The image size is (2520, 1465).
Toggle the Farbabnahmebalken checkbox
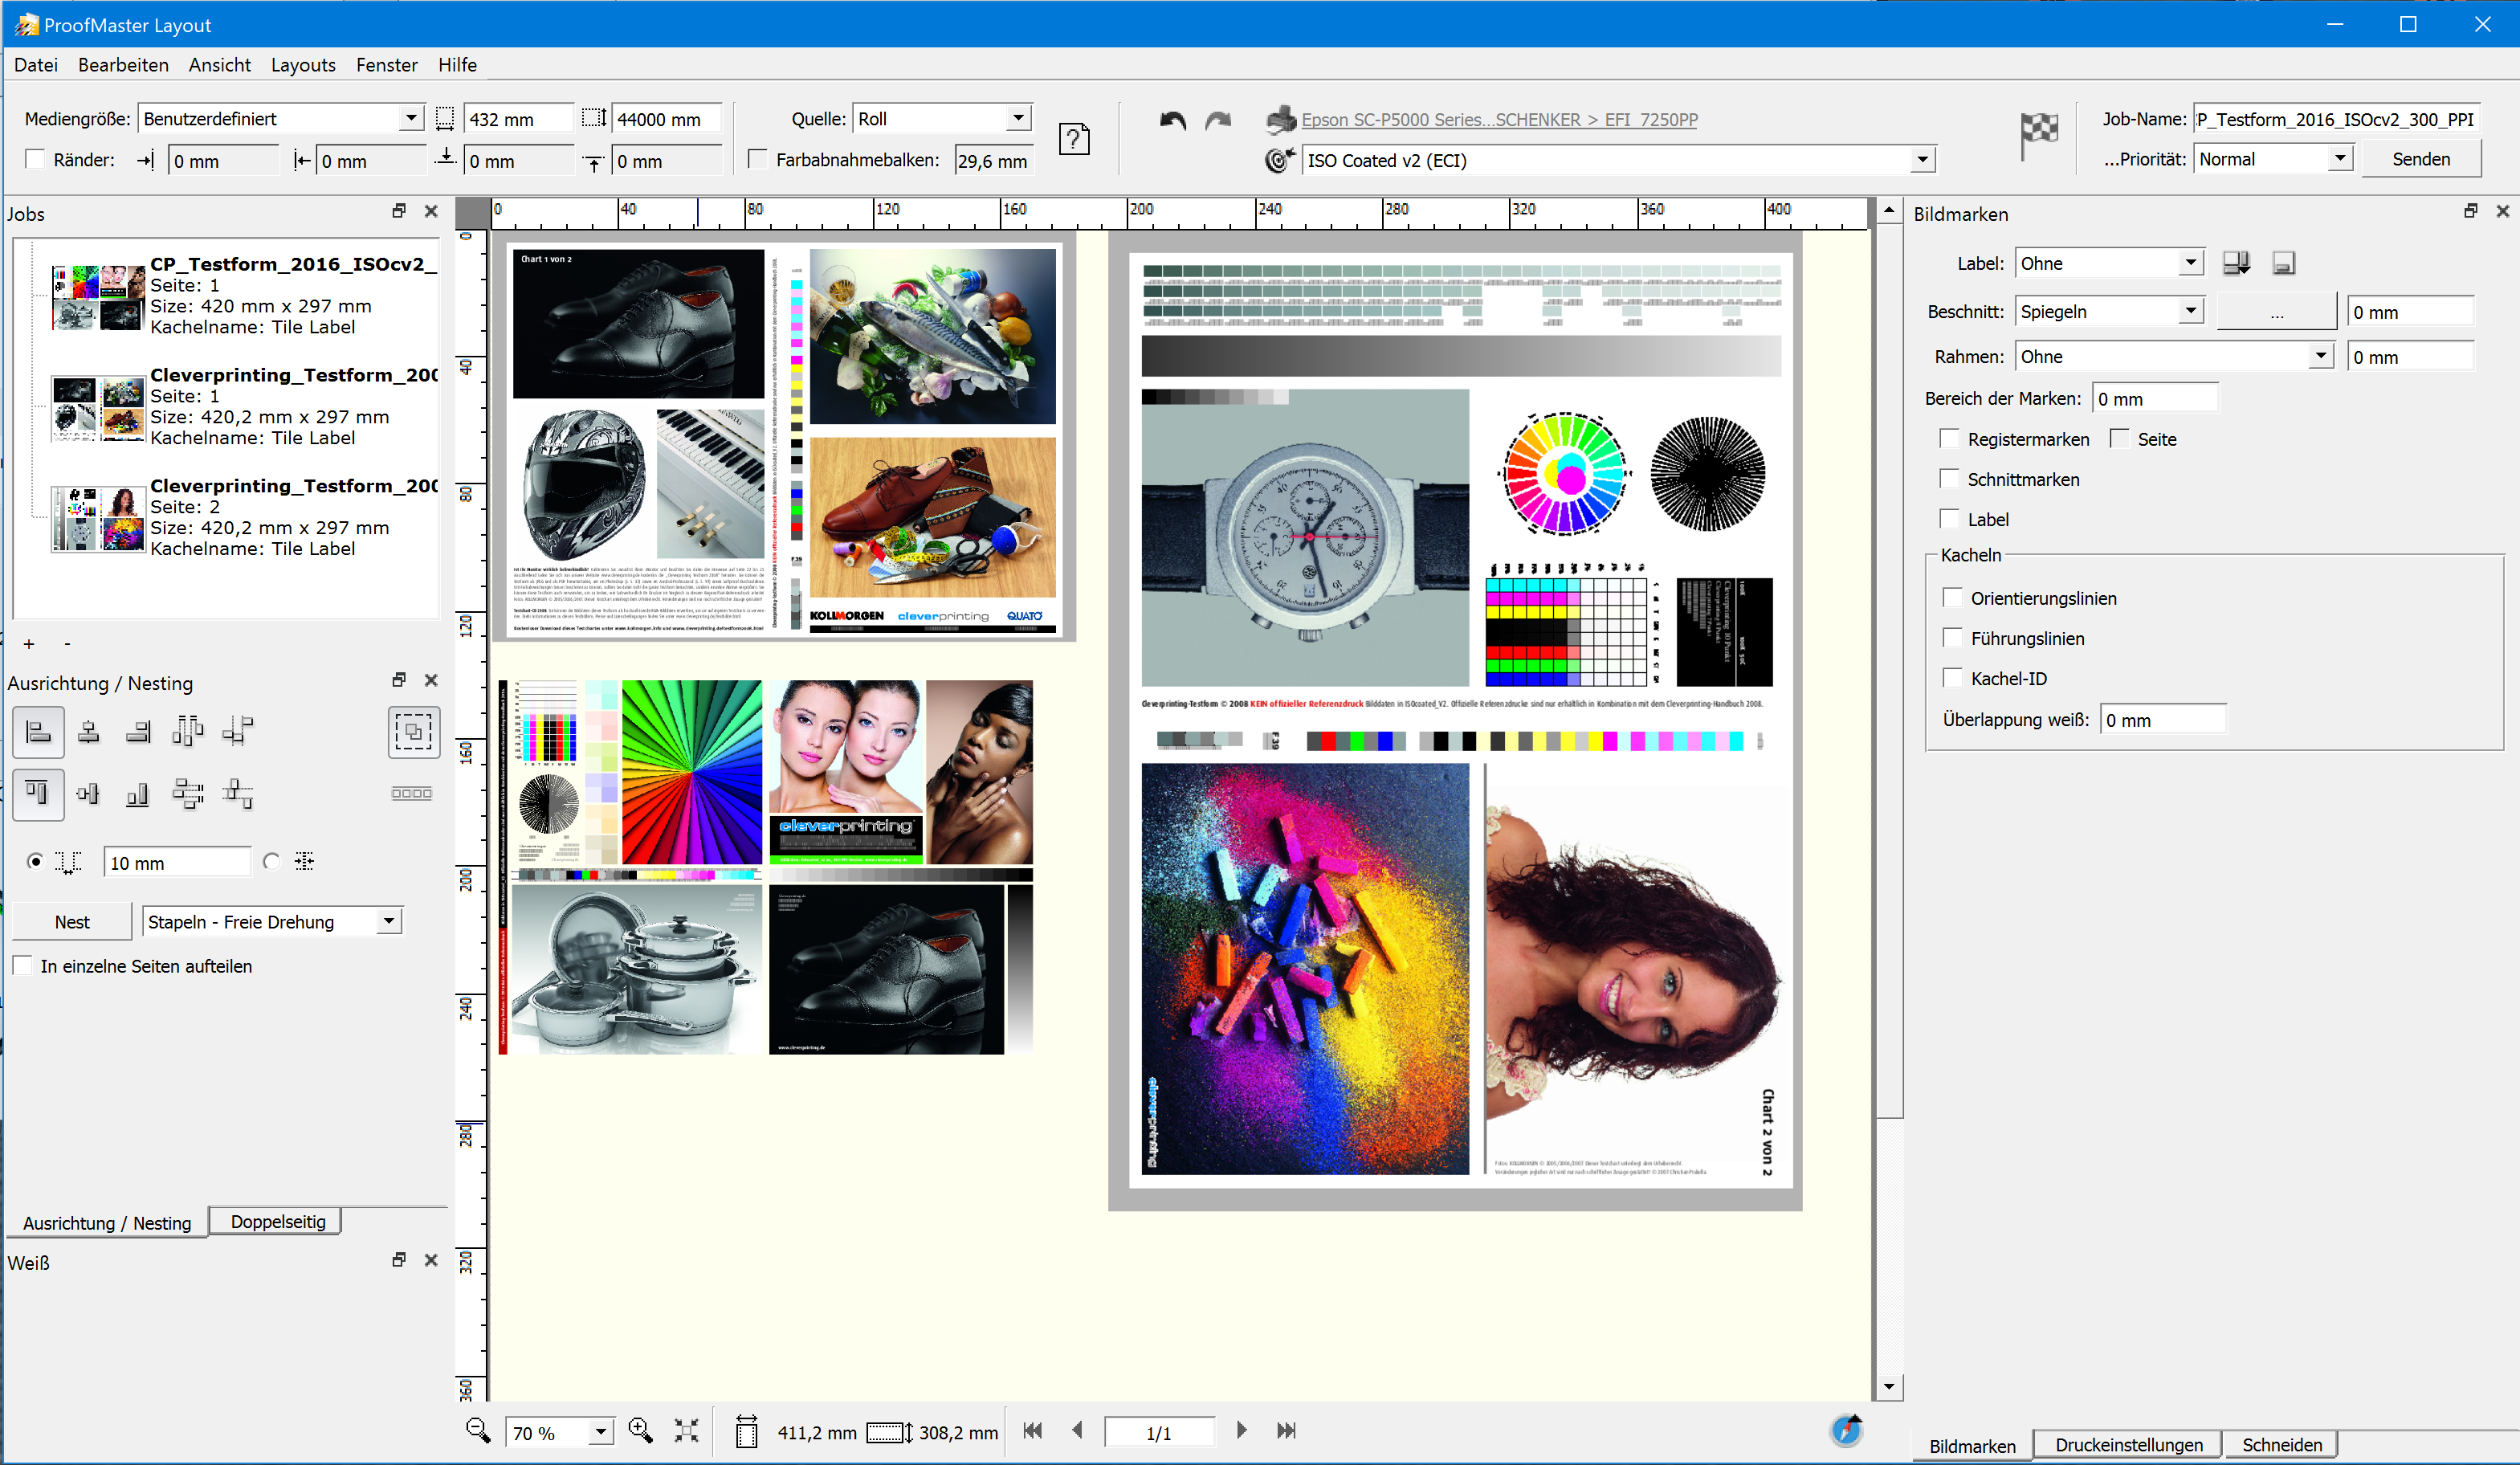pyautogui.click(x=759, y=160)
